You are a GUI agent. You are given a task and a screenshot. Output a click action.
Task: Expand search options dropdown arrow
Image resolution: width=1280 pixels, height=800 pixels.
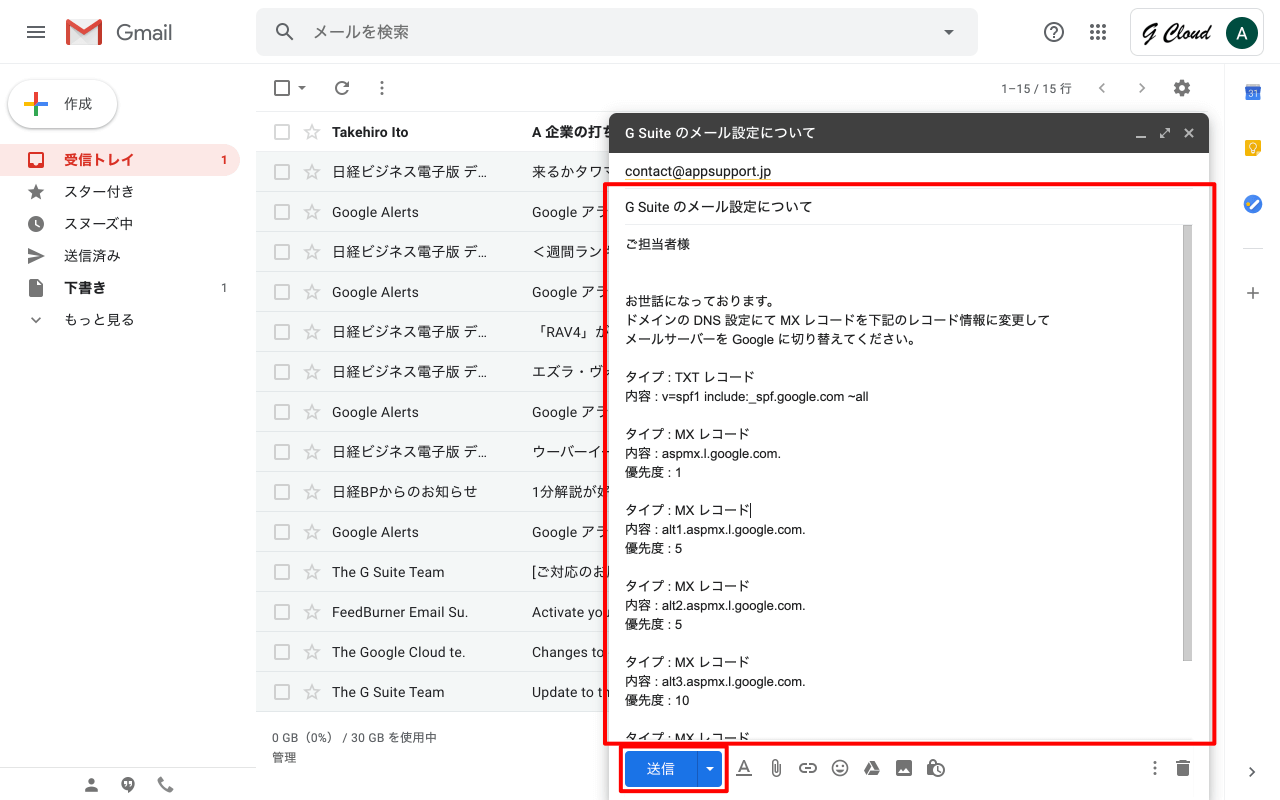(x=949, y=32)
